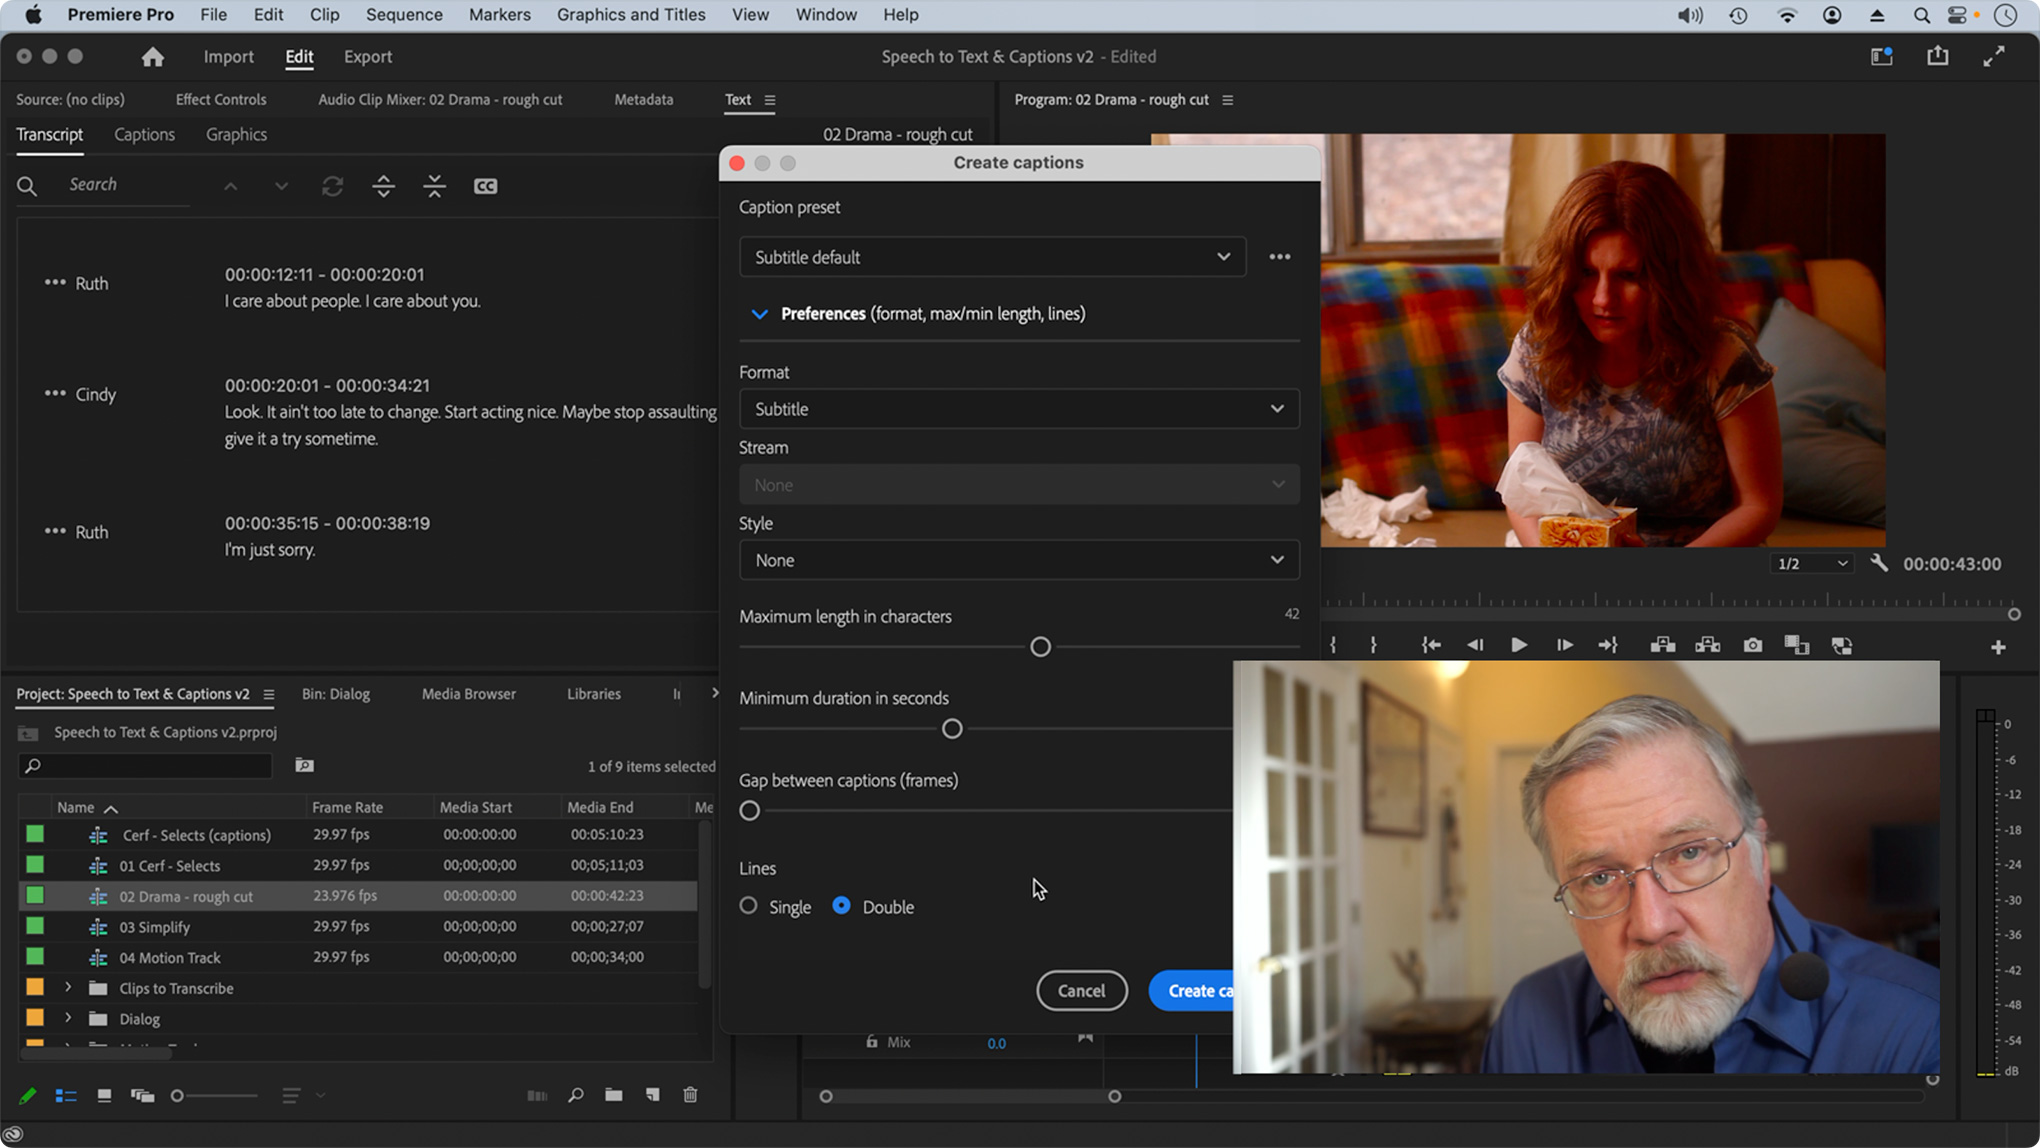Switch to the Graphics tab
2040x1148 pixels.
click(236, 134)
